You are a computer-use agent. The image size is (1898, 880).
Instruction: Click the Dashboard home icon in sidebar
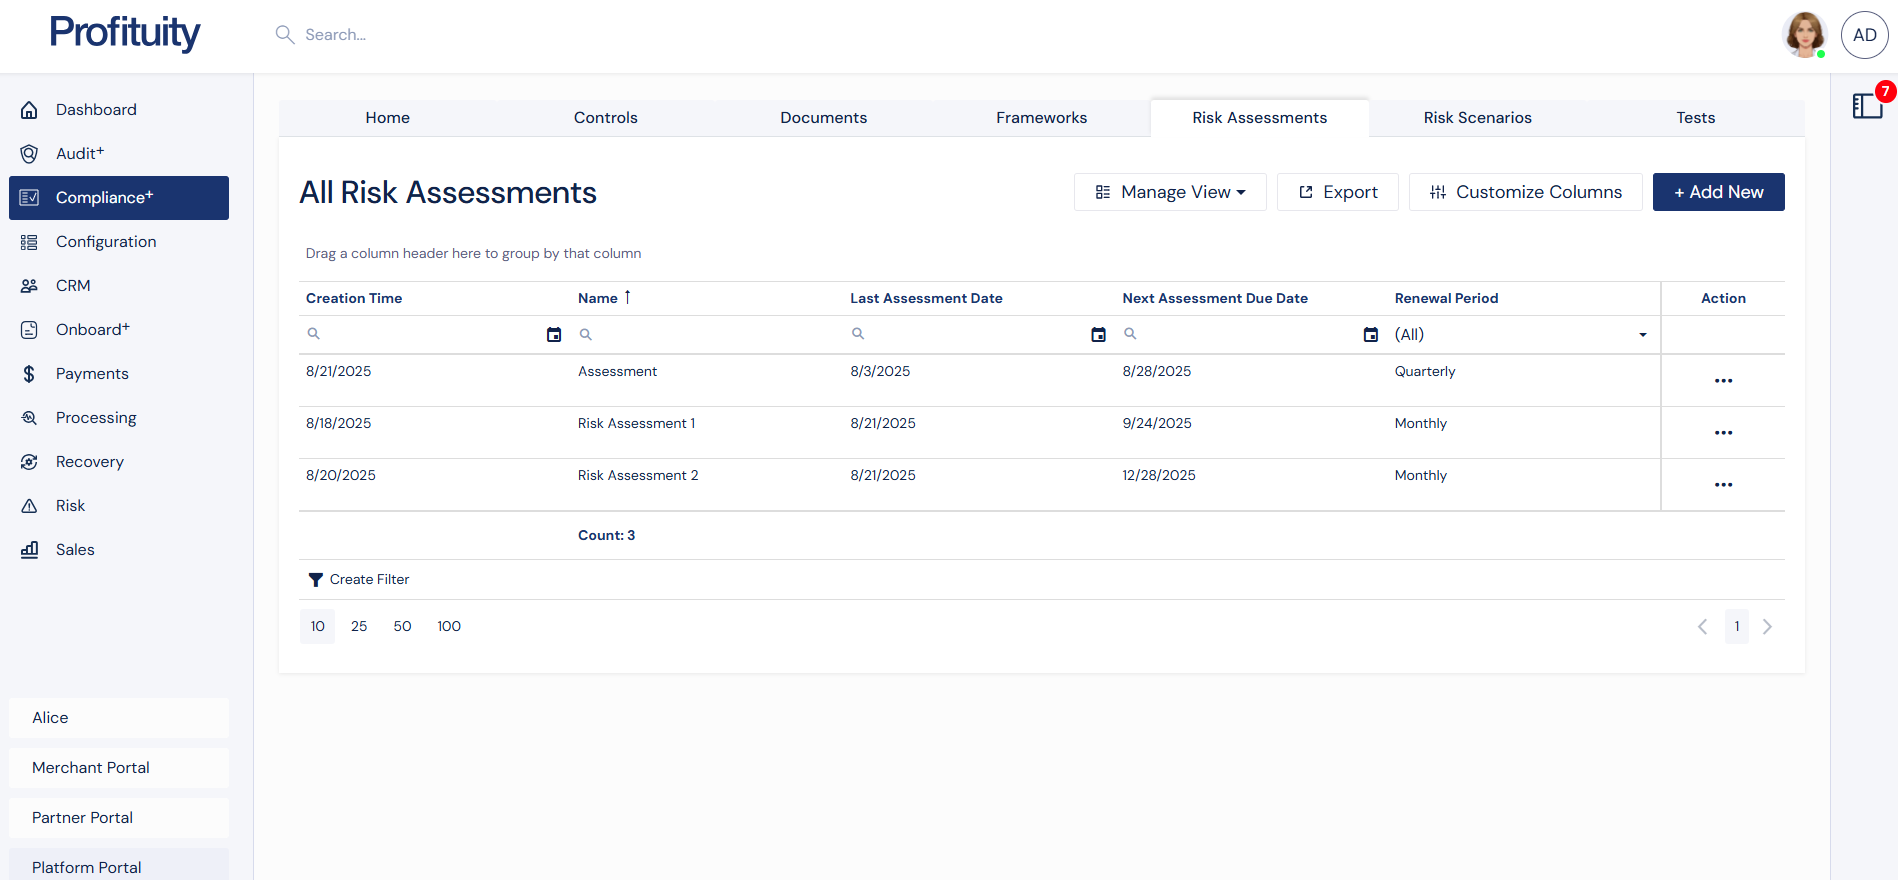pyautogui.click(x=29, y=110)
